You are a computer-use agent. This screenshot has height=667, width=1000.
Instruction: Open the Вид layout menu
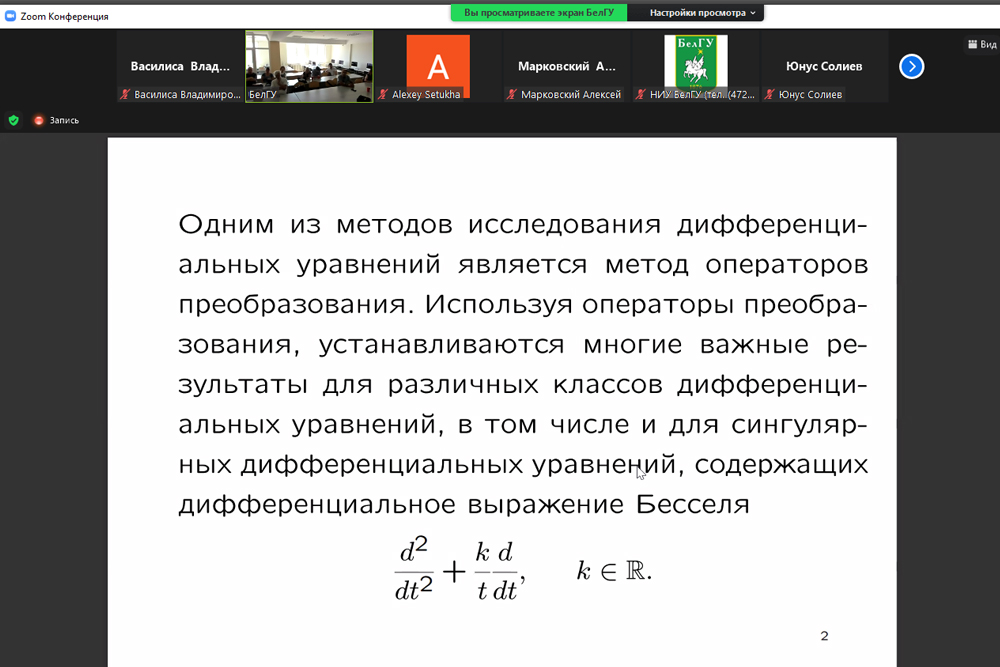(980, 44)
